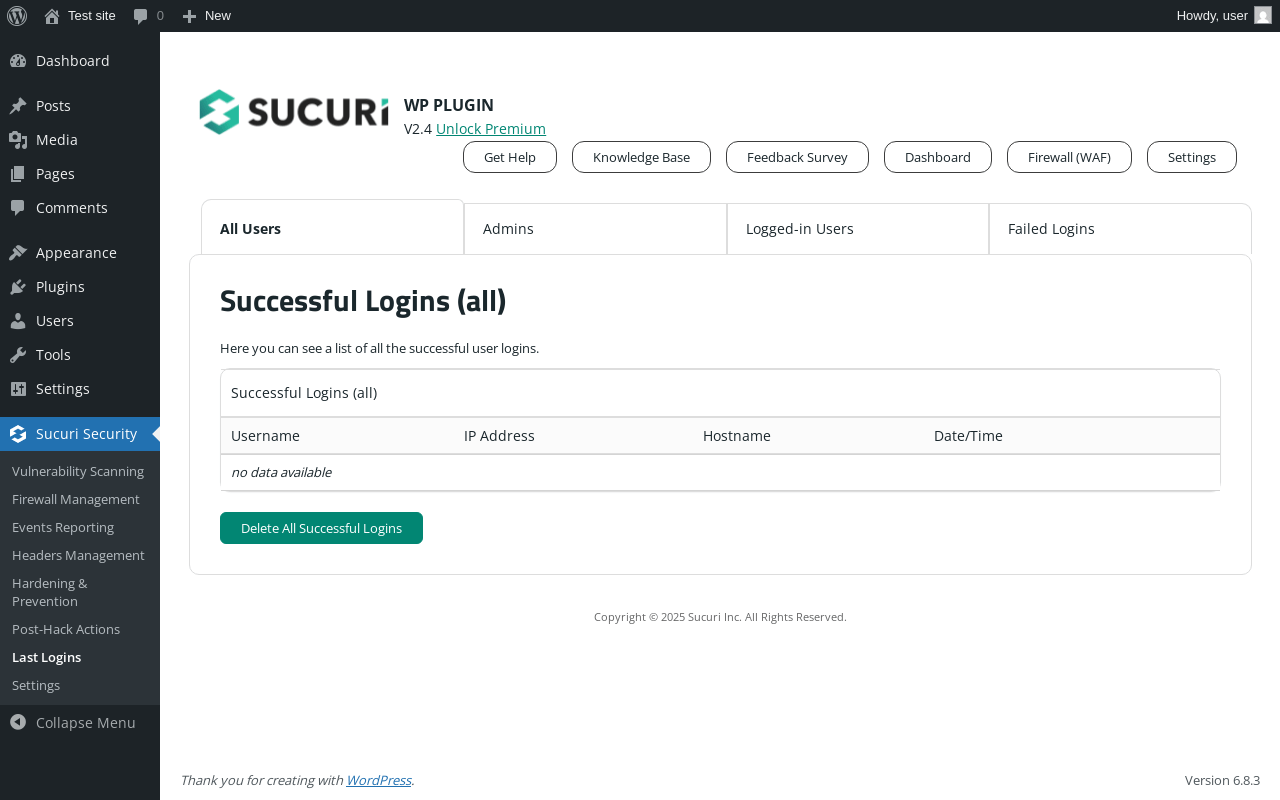
Task: Open the Knowledge Base button
Action: point(641,157)
